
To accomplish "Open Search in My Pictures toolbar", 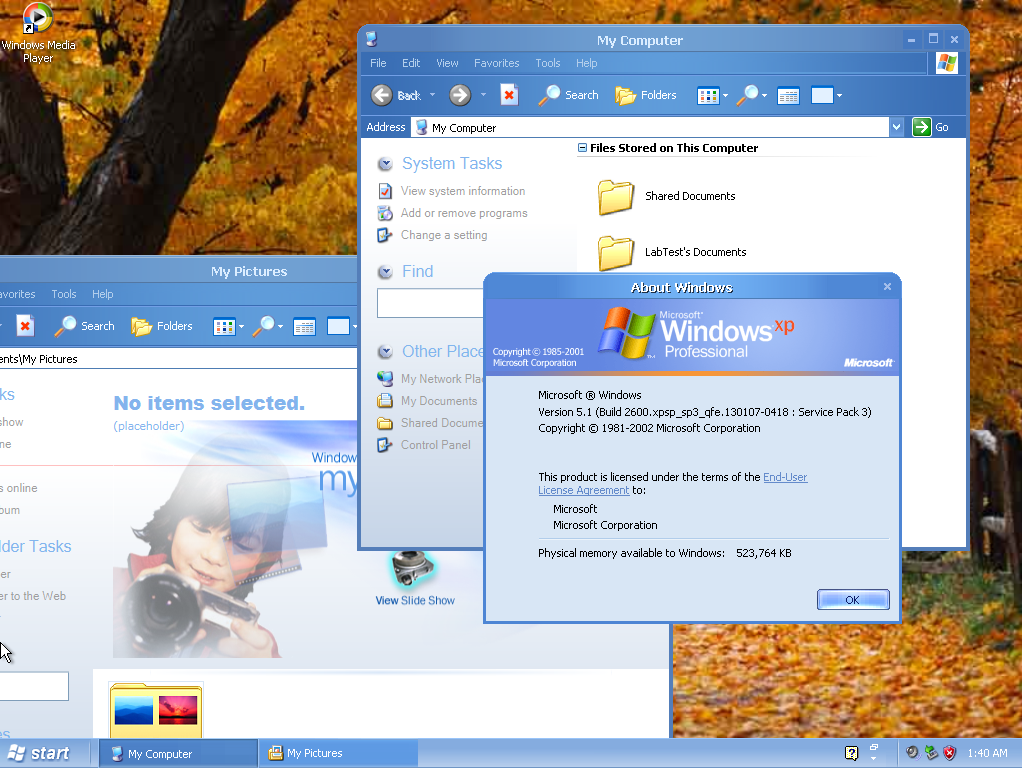I will (85, 326).
